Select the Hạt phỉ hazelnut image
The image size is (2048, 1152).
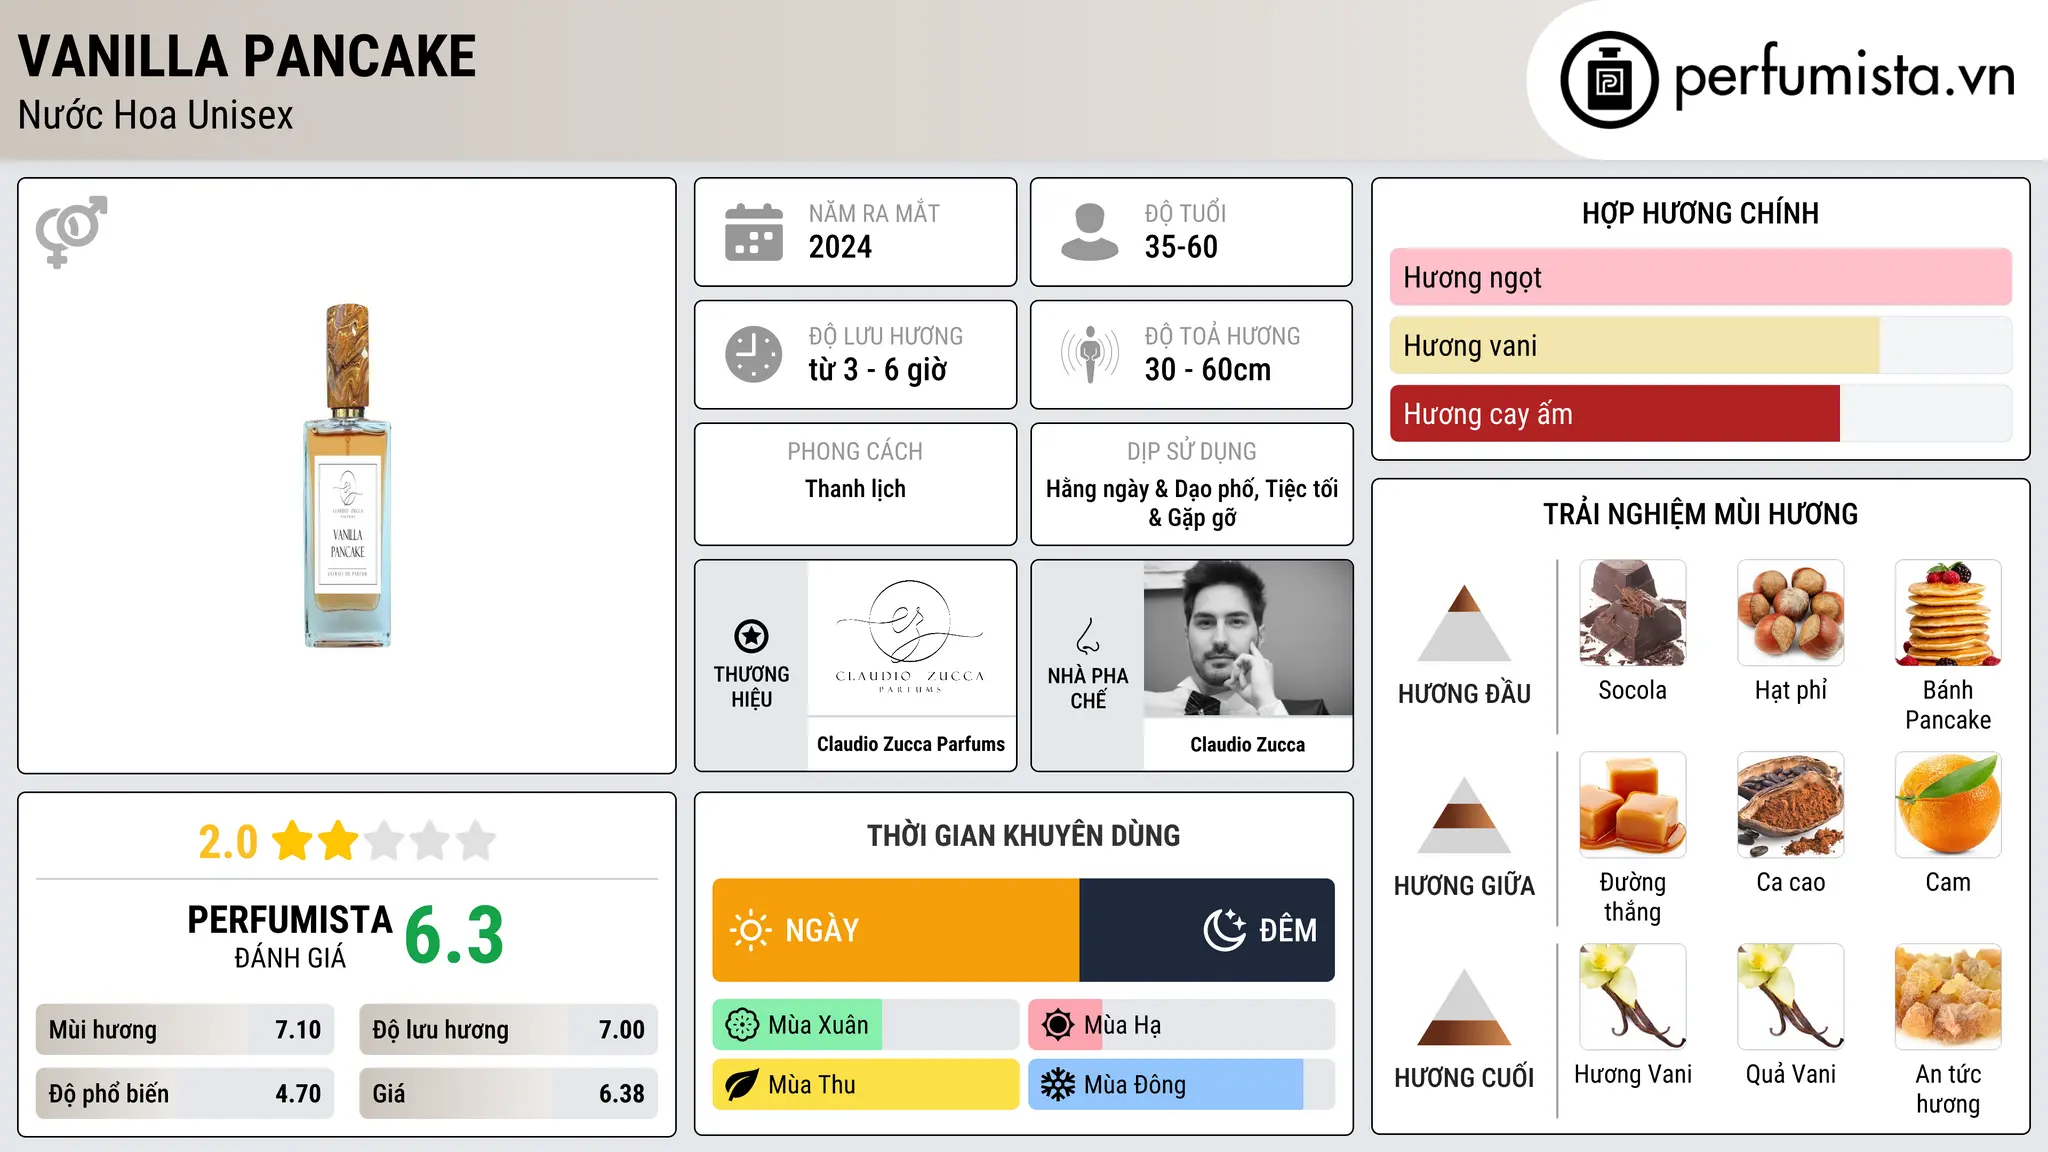[x=1791, y=612]
